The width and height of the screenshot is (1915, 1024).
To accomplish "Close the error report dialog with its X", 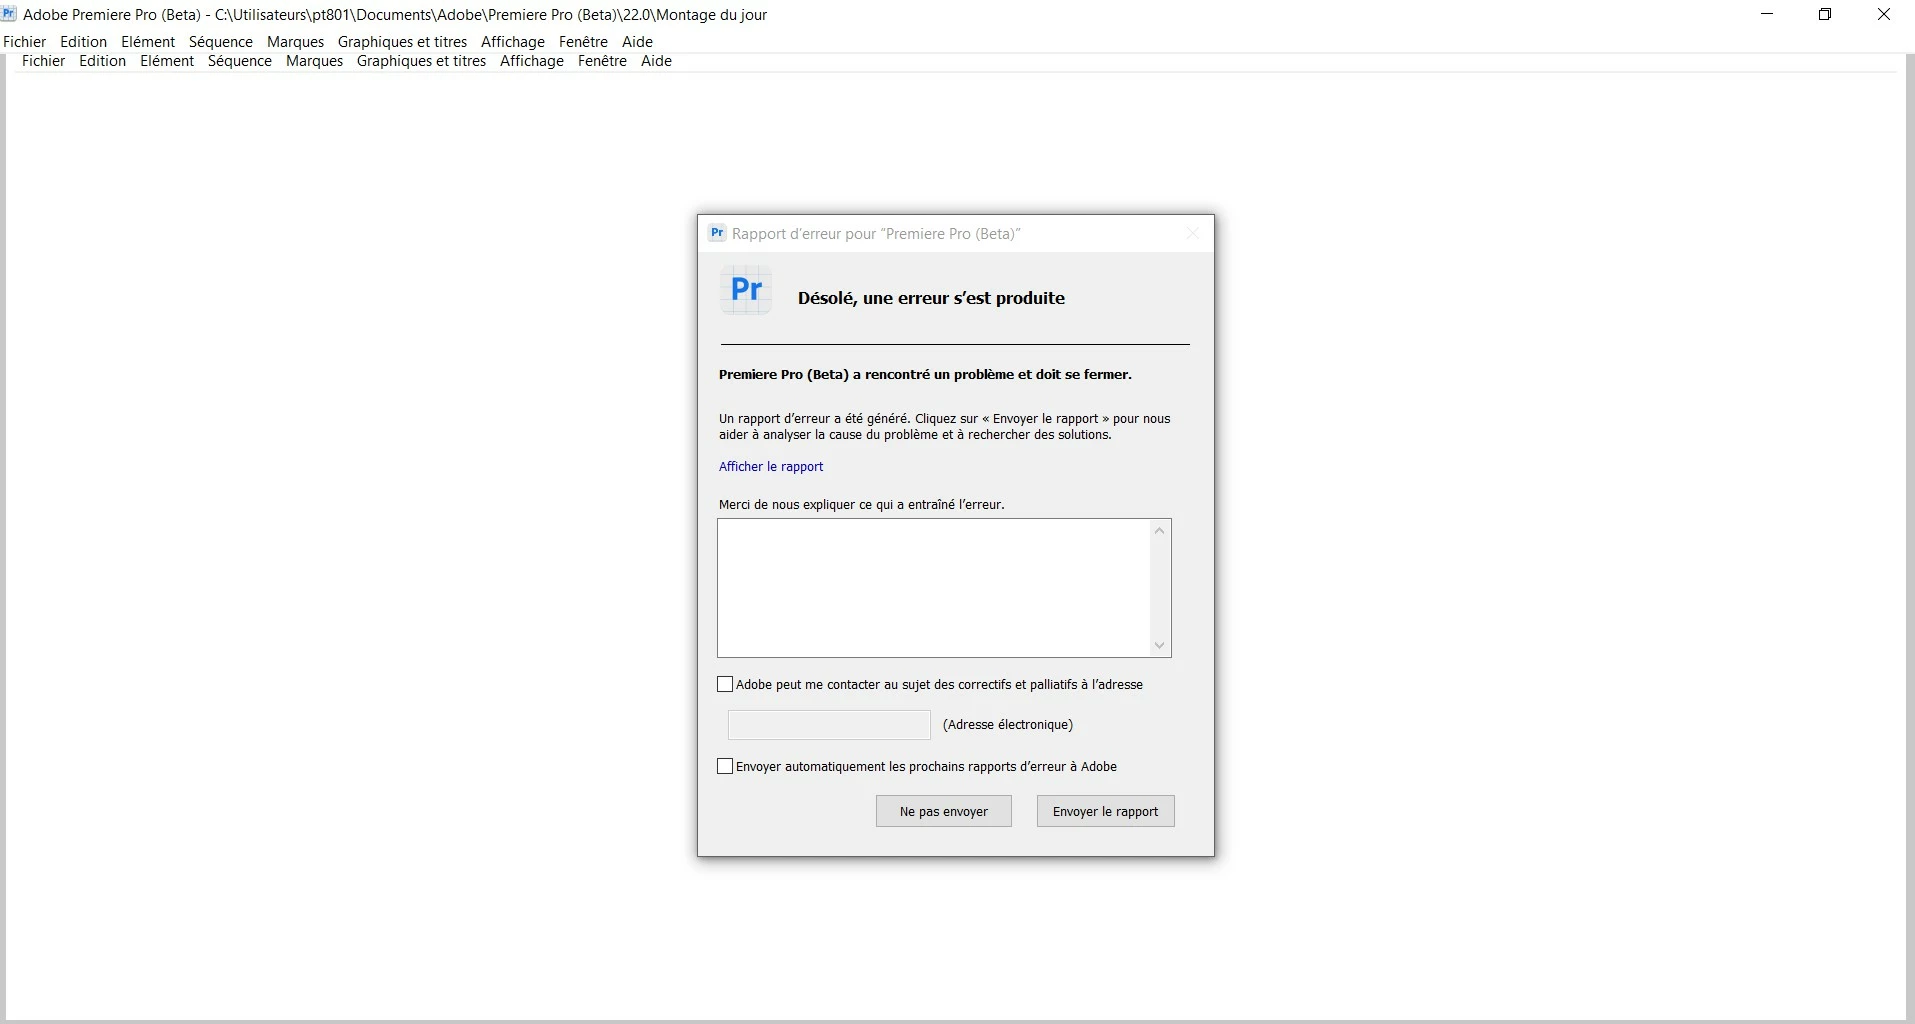I will 1192,233.
